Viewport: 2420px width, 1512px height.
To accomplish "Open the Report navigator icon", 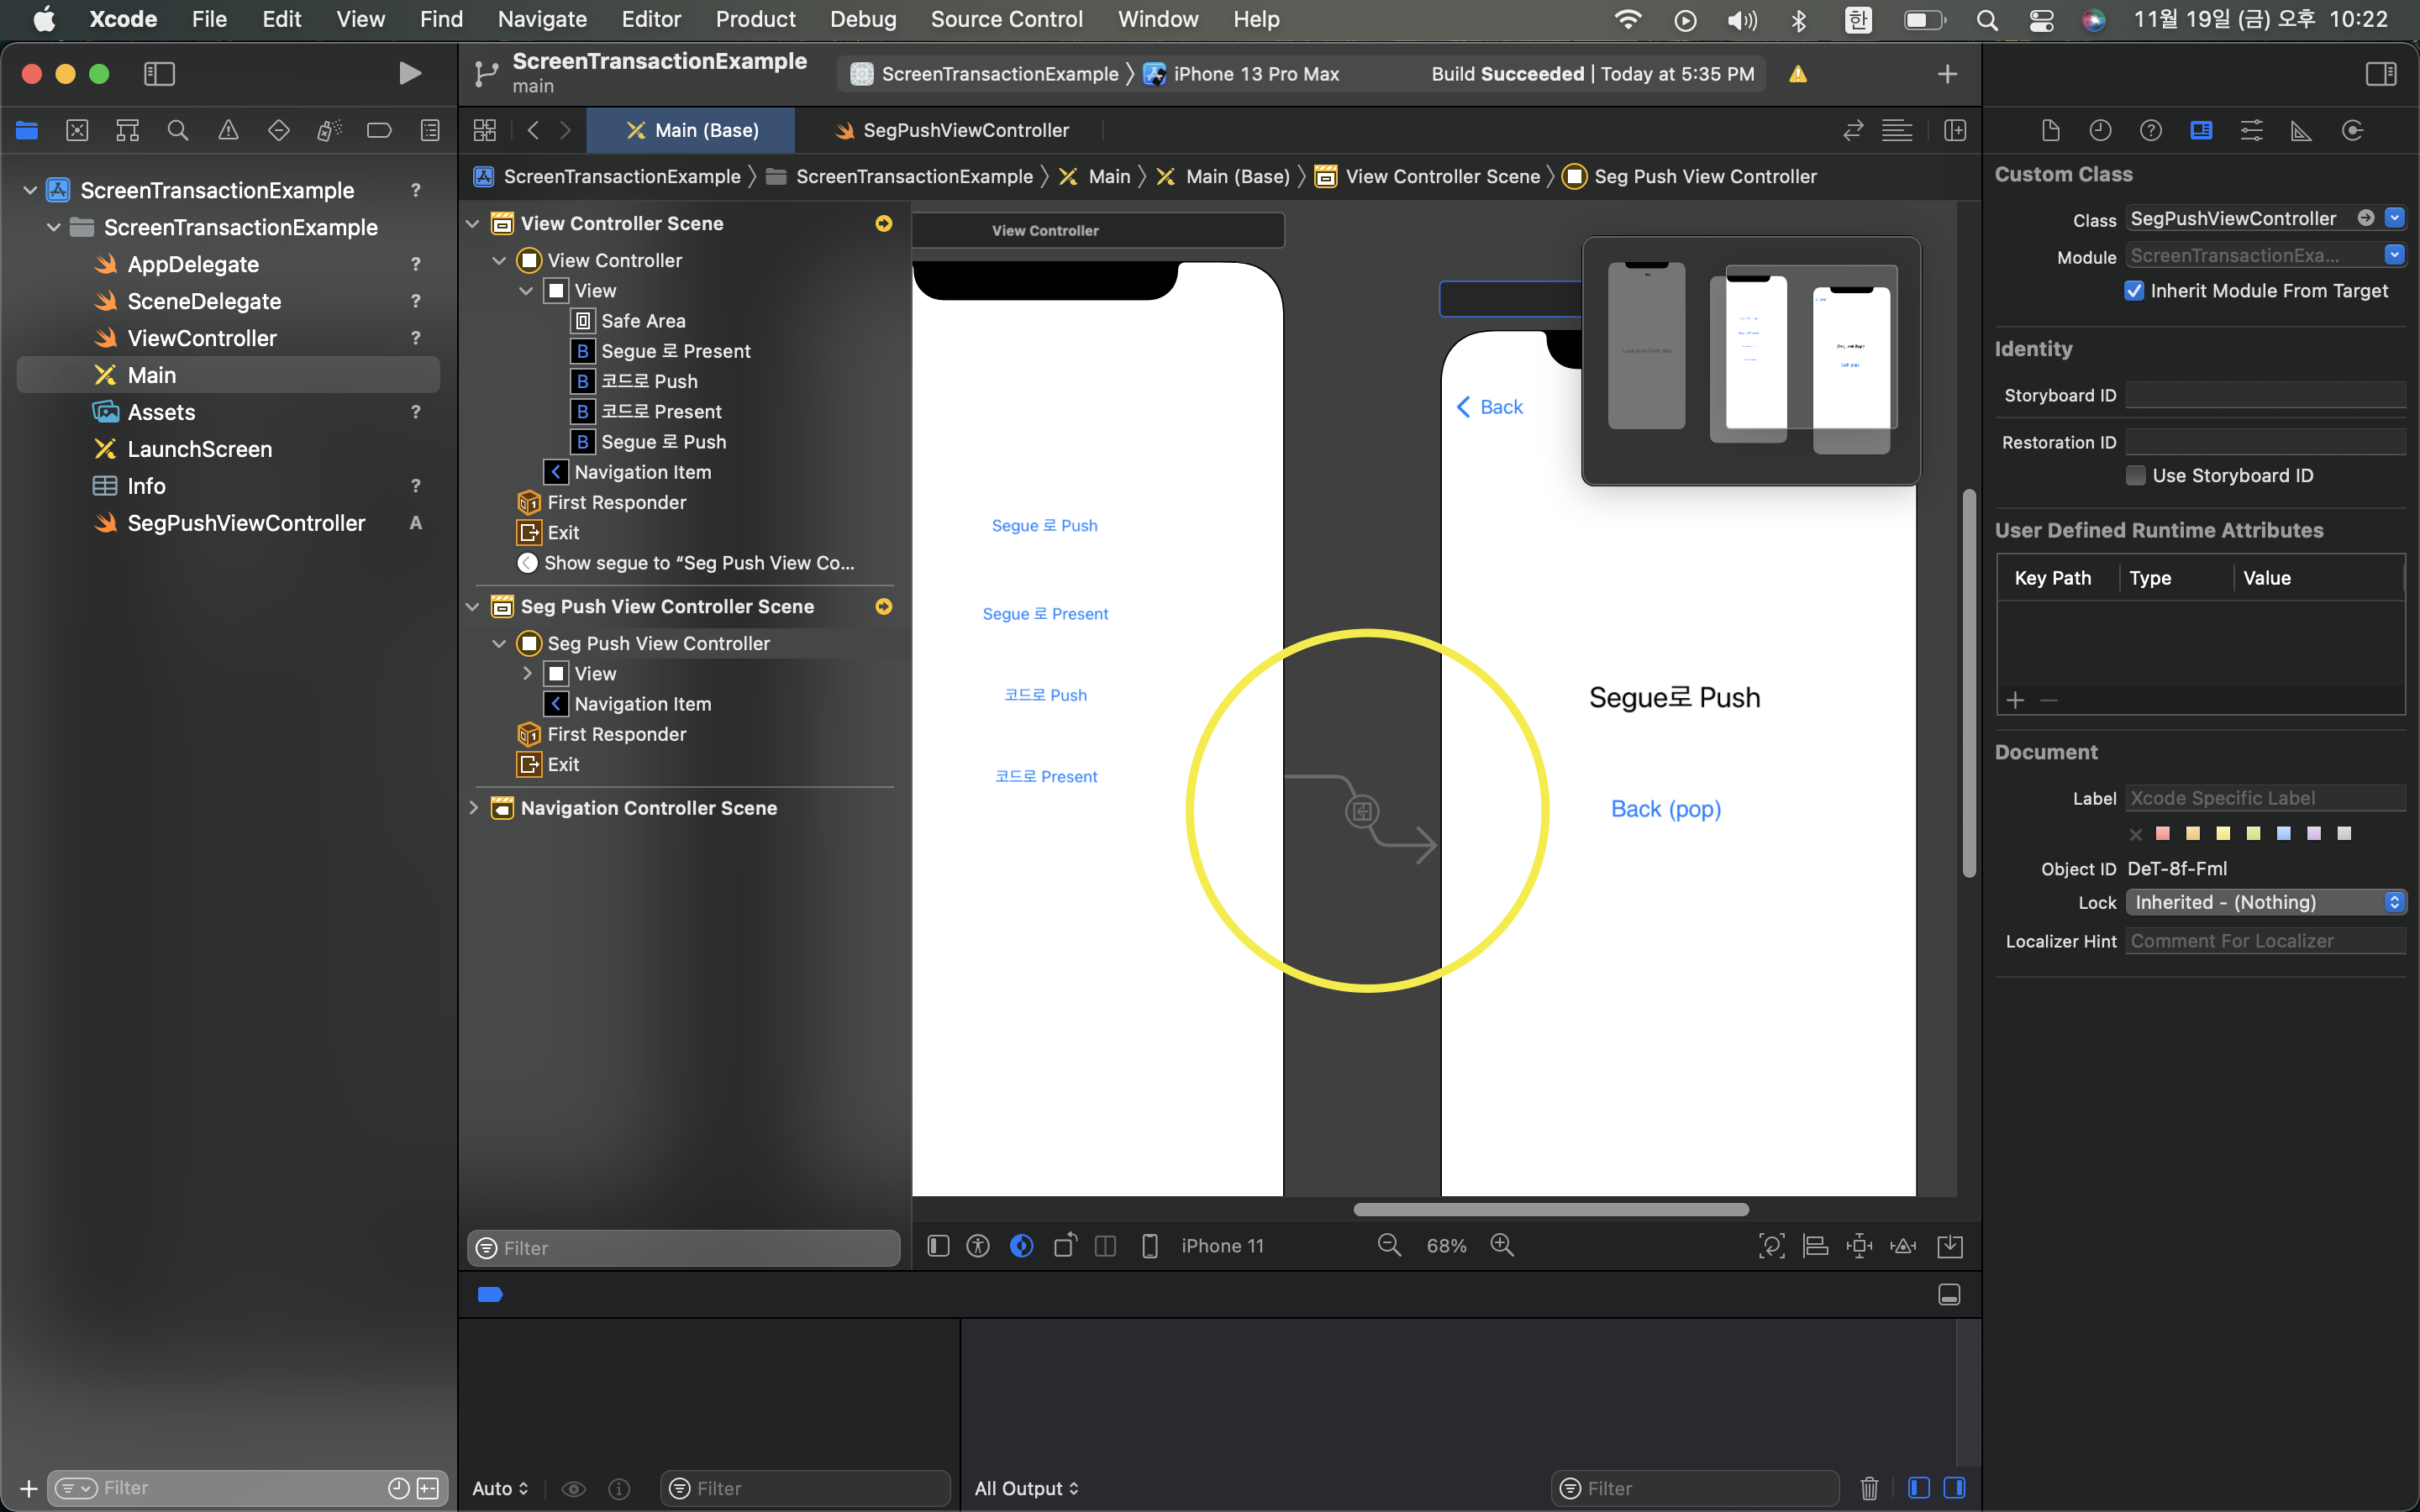I will coord(430,130).
